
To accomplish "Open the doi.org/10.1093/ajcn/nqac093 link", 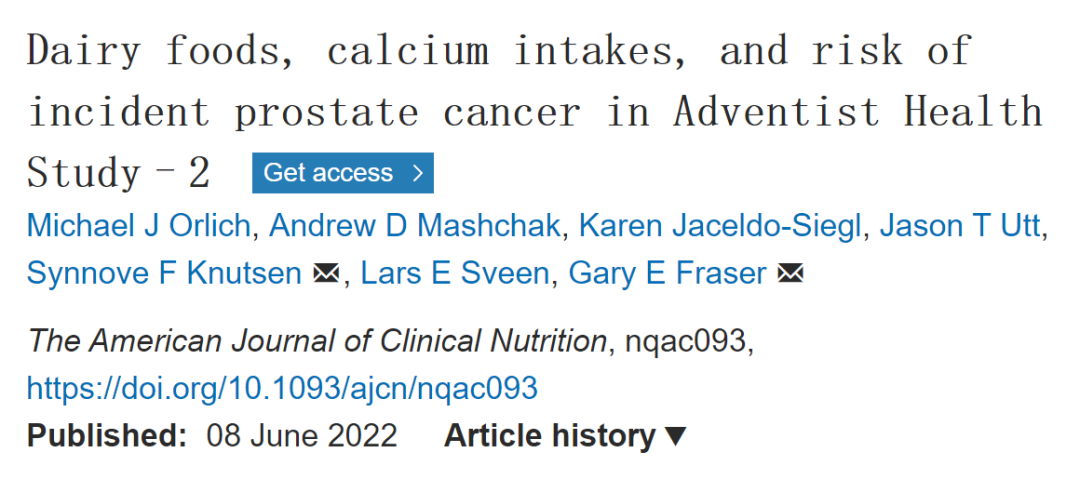I will click(x=282, y=389).
